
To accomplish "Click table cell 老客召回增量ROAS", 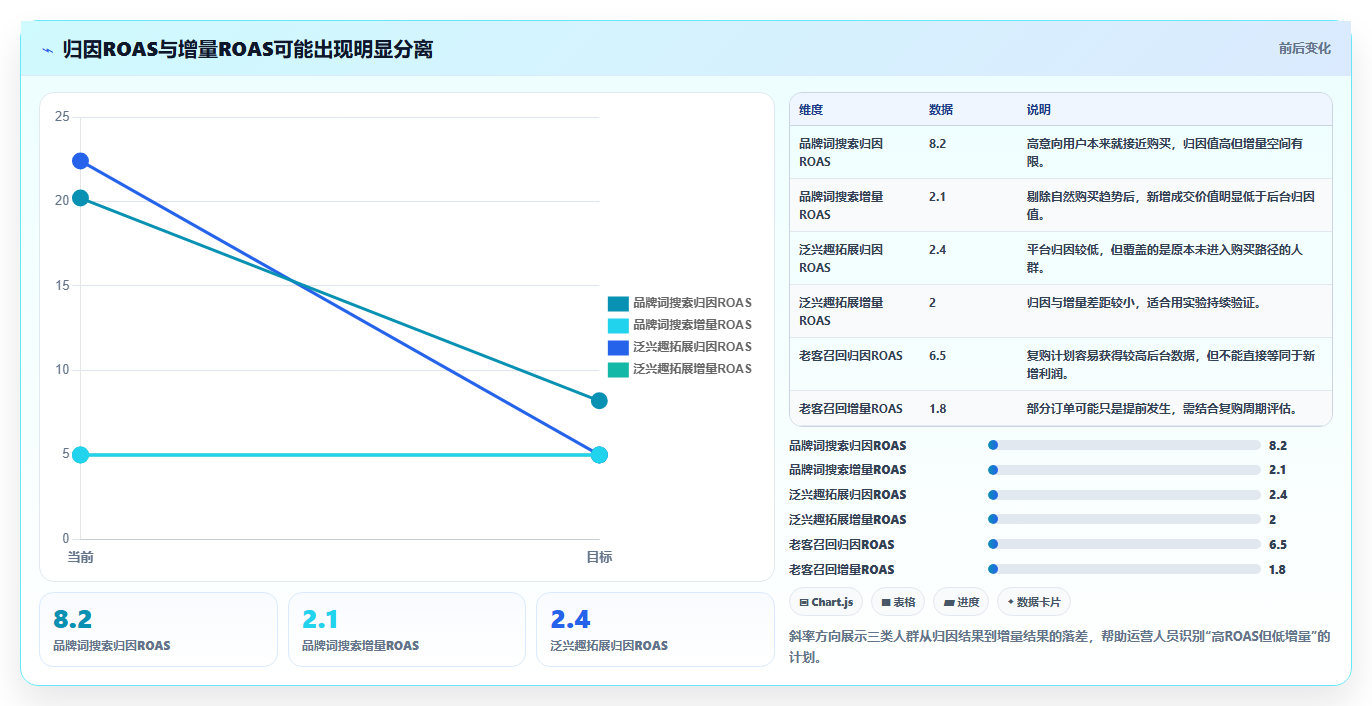I will [x=850, y=408].
